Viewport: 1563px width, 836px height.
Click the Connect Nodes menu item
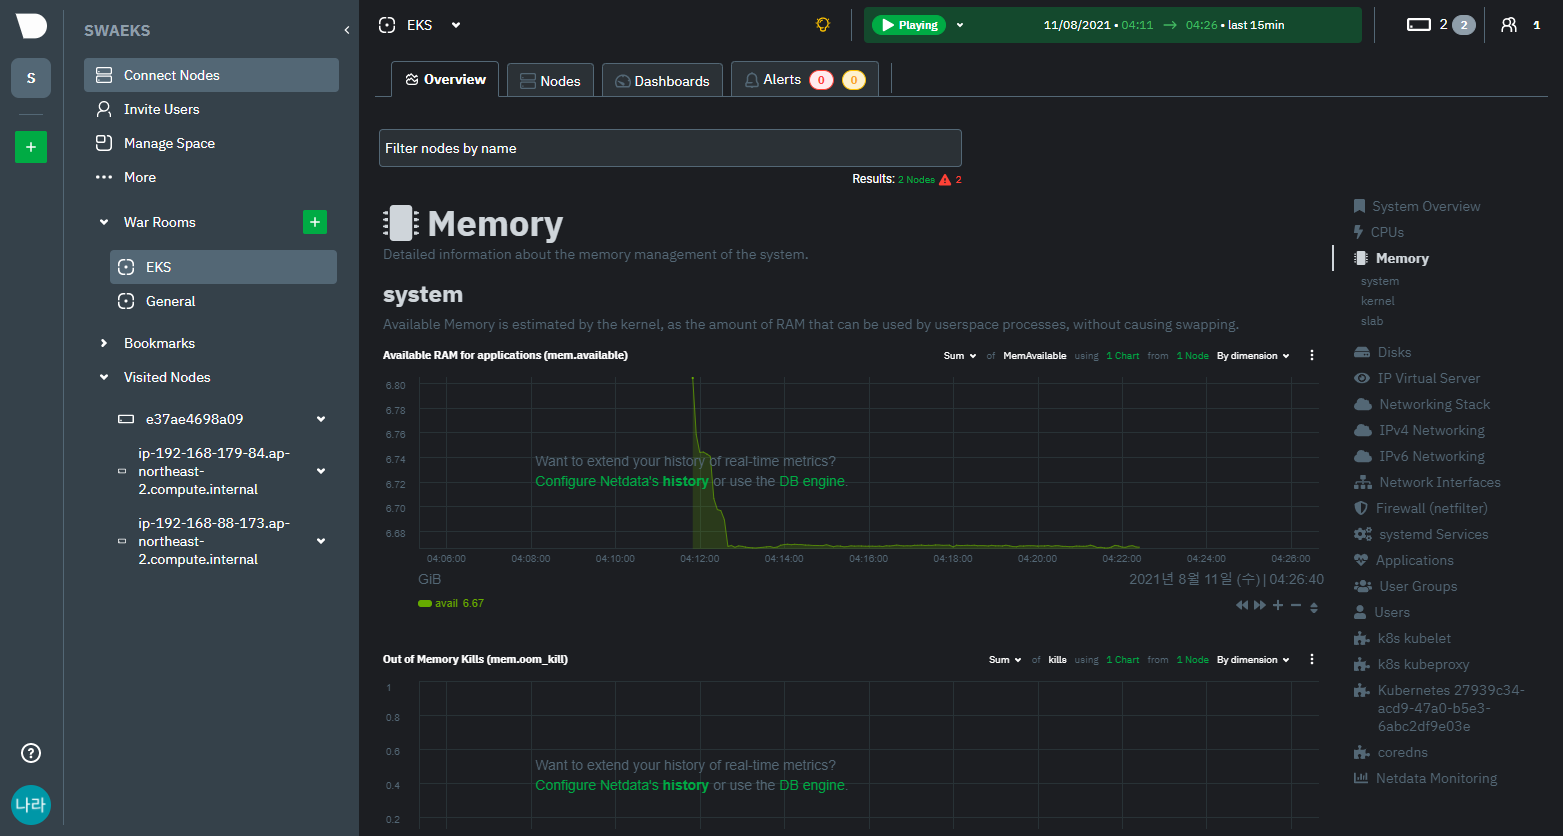click(211, 75)
